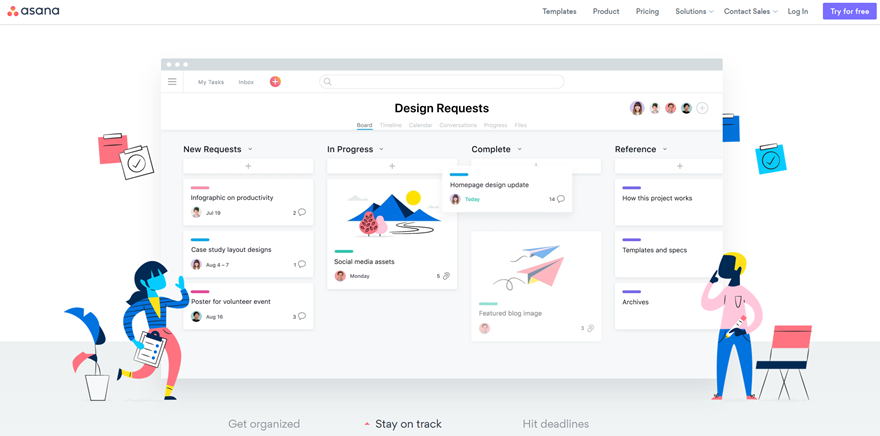
Task: Add a task to Reference column
Action: (668, 166)
